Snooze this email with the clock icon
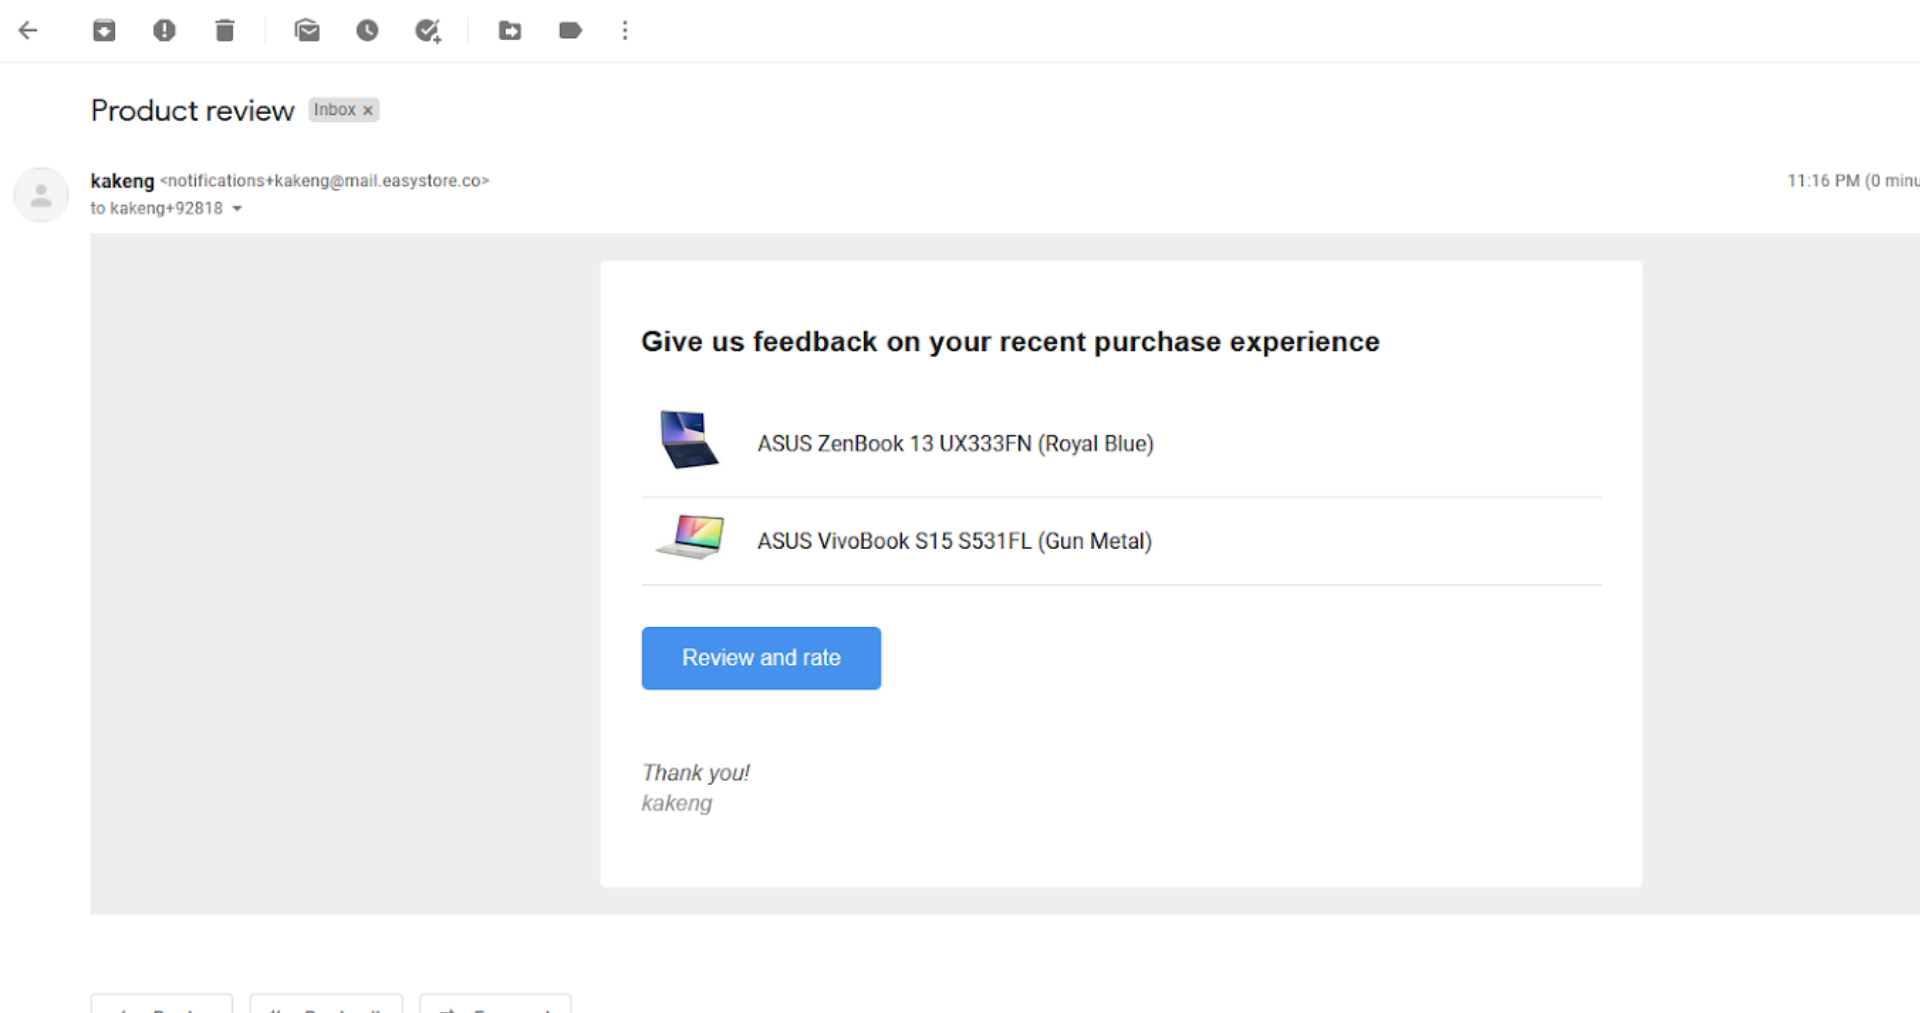This screenshot has width=1920, height=1013. coord(367,30)
